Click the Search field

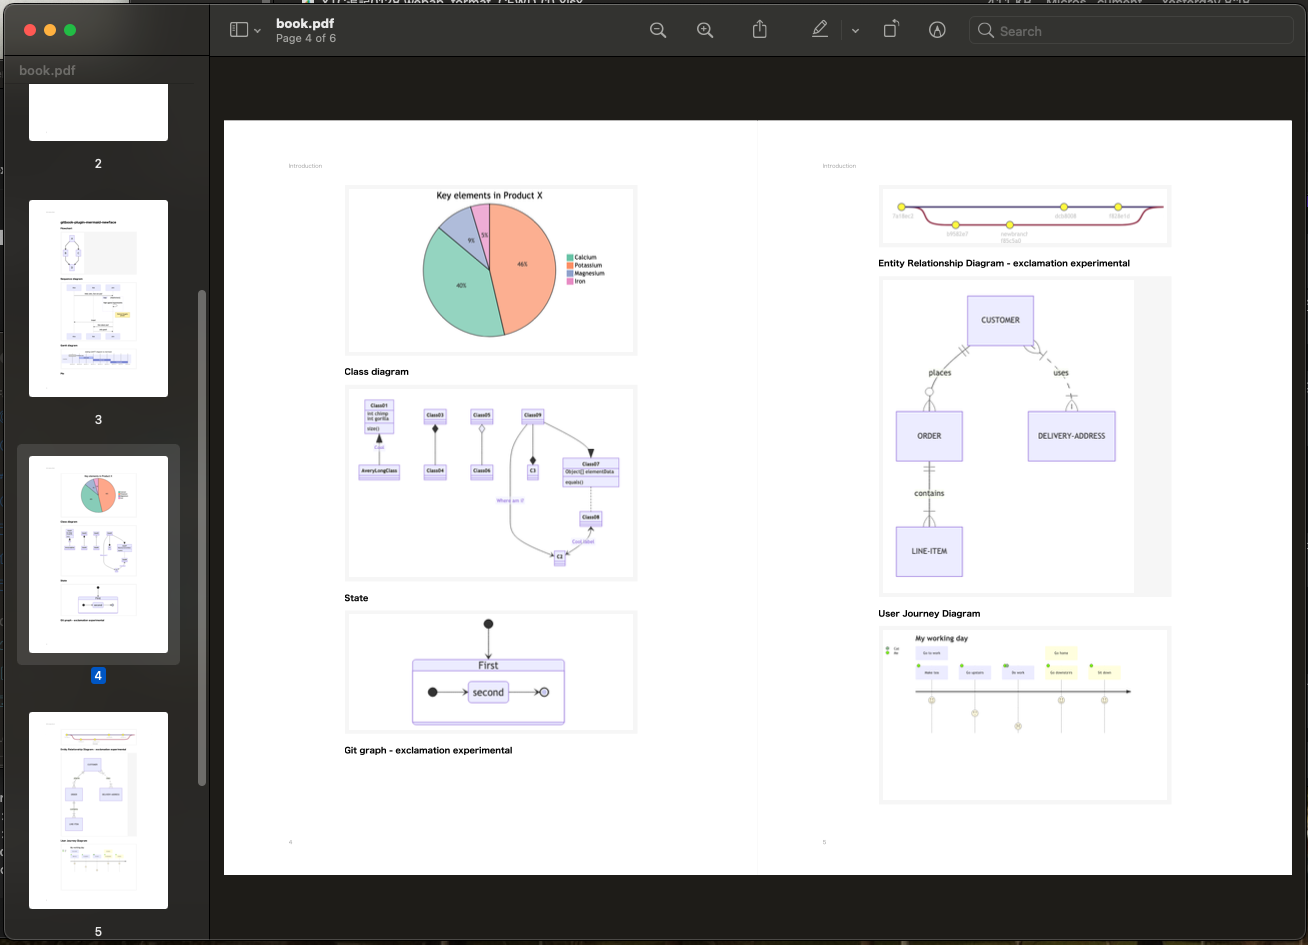coord(1131,30)
